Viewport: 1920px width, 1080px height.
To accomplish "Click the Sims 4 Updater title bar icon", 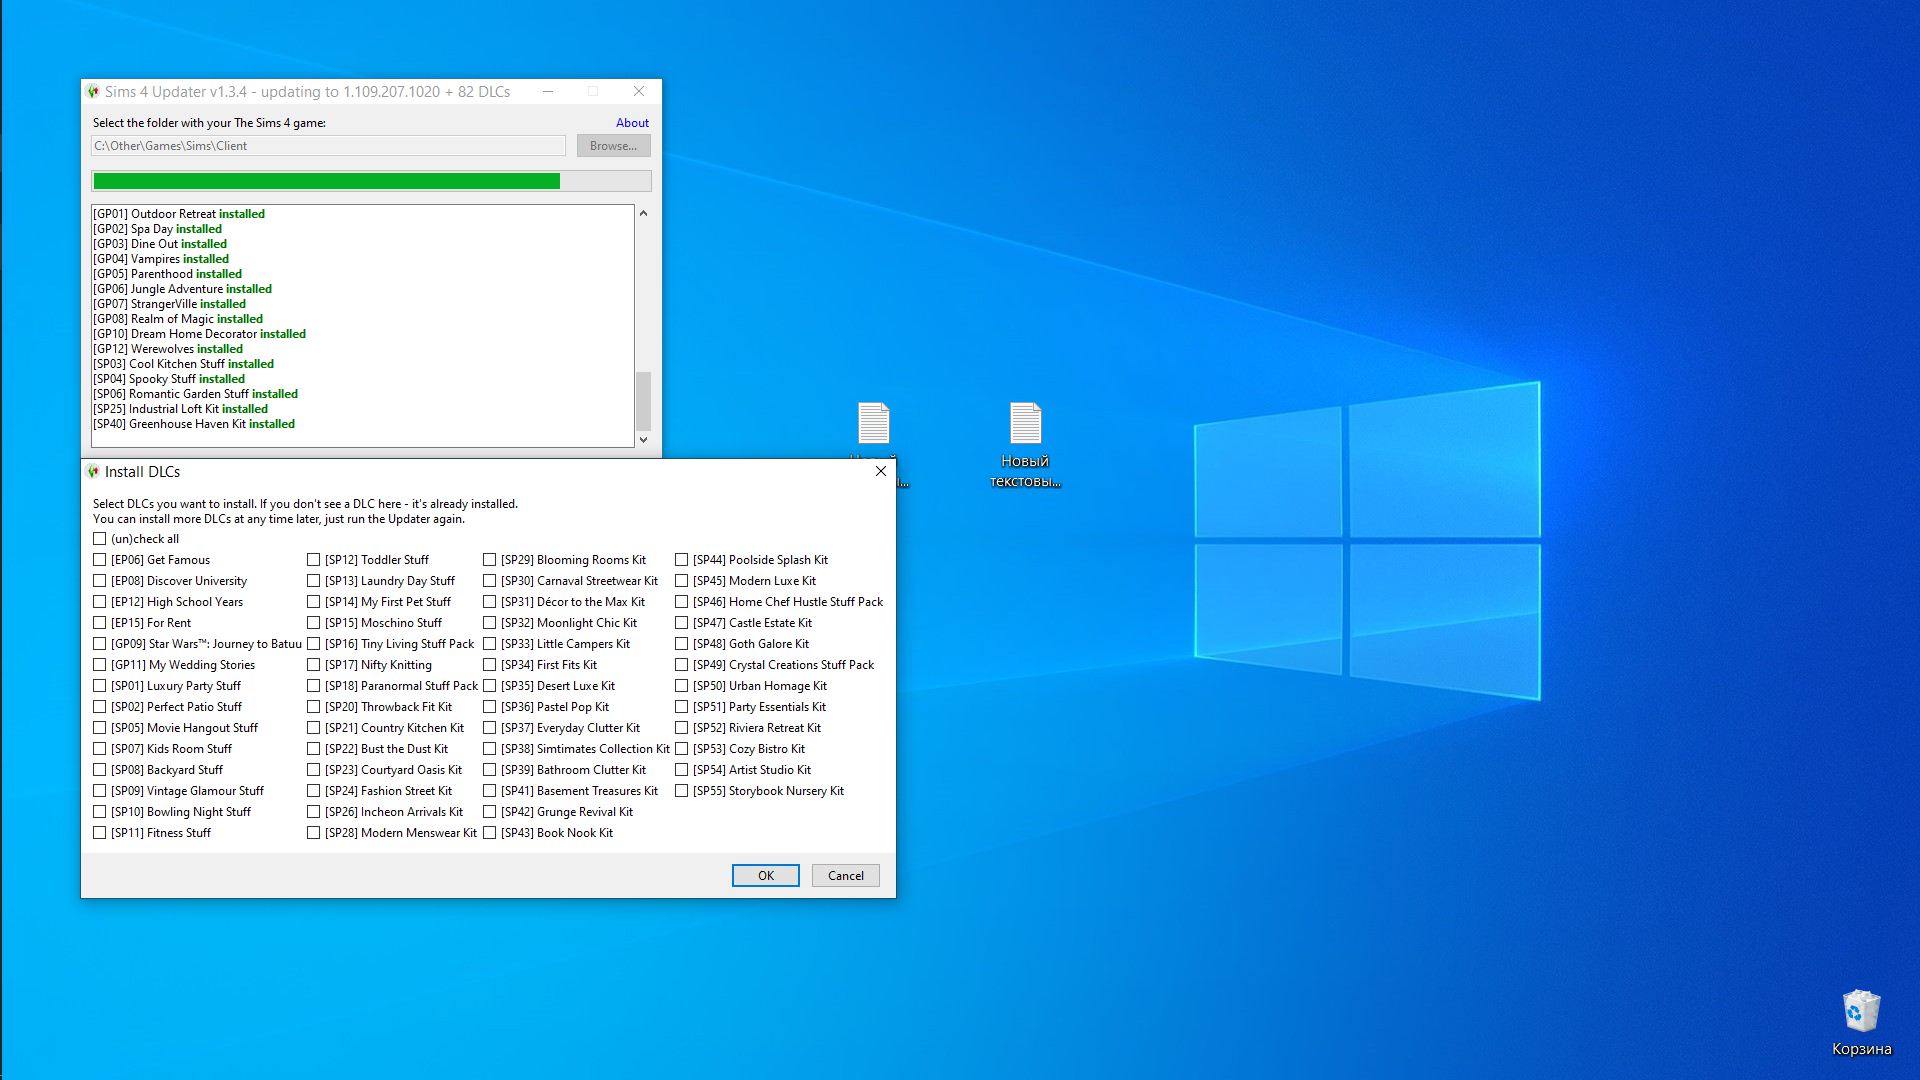I will tap(93, 91).
